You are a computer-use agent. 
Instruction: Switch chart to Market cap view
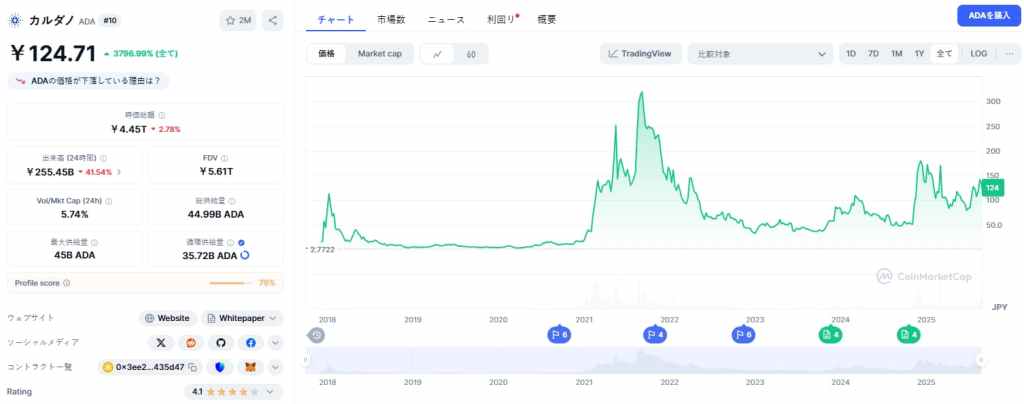(x=379, y=54)
